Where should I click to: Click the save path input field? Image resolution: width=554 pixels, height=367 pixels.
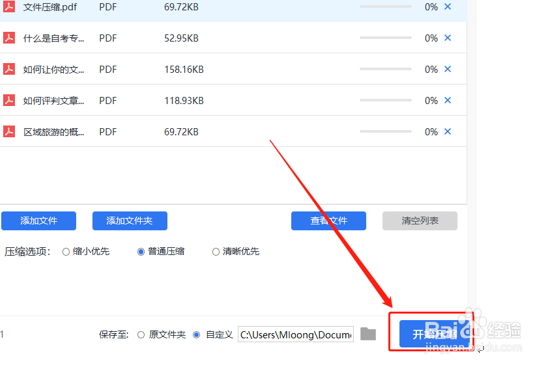point(296,335)
